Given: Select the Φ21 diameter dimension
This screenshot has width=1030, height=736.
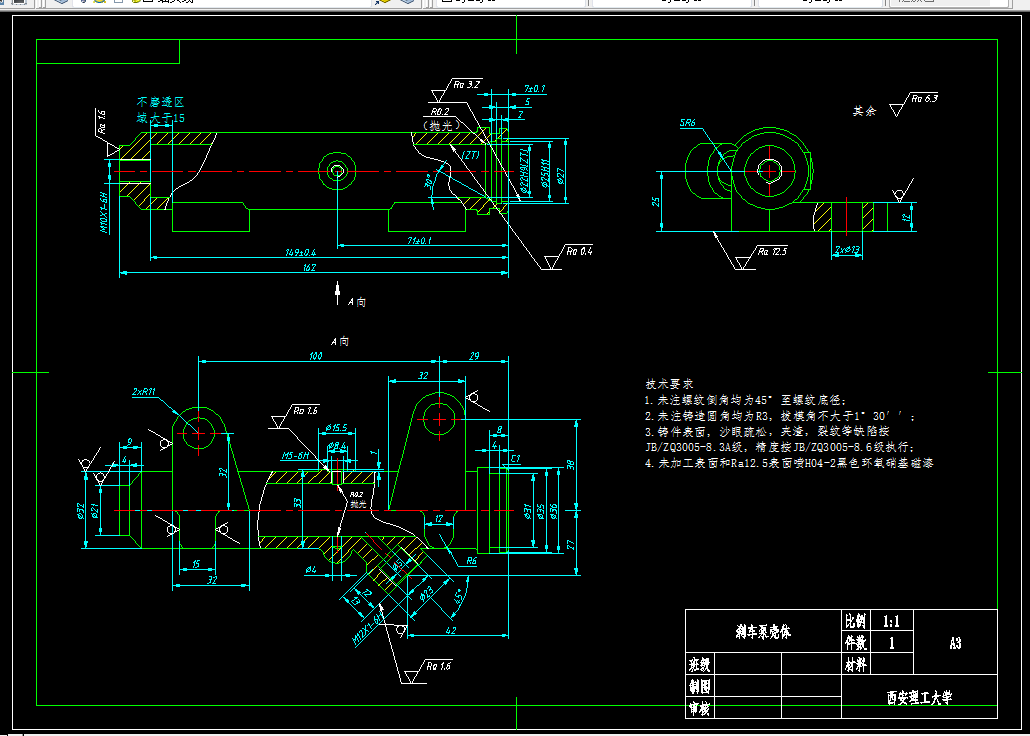Looking at the screenshot, I should pyautogui.click(x=95, y=510).
